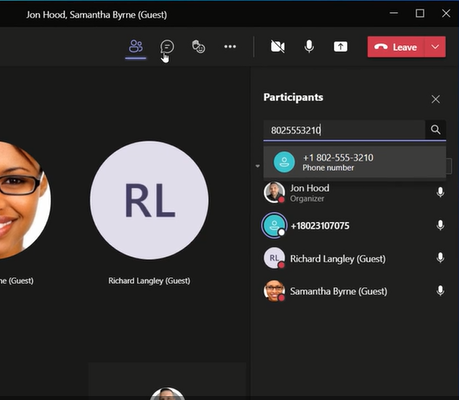Turn on the camera
The image size is (459, 400).
(x=278, y=47)
